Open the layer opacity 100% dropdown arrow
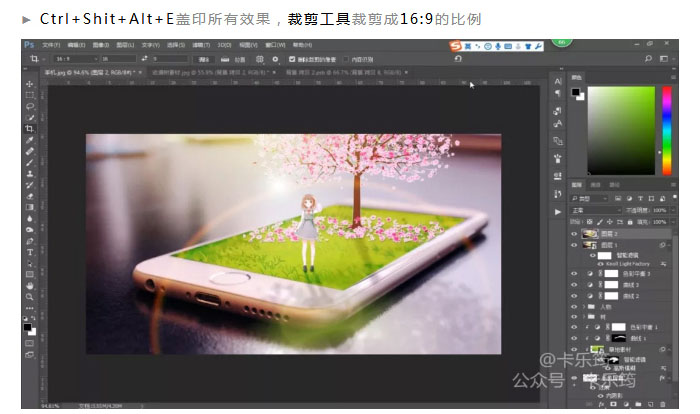Image resolution: width=700 pixels, height=414 pixels. (673, 210)
